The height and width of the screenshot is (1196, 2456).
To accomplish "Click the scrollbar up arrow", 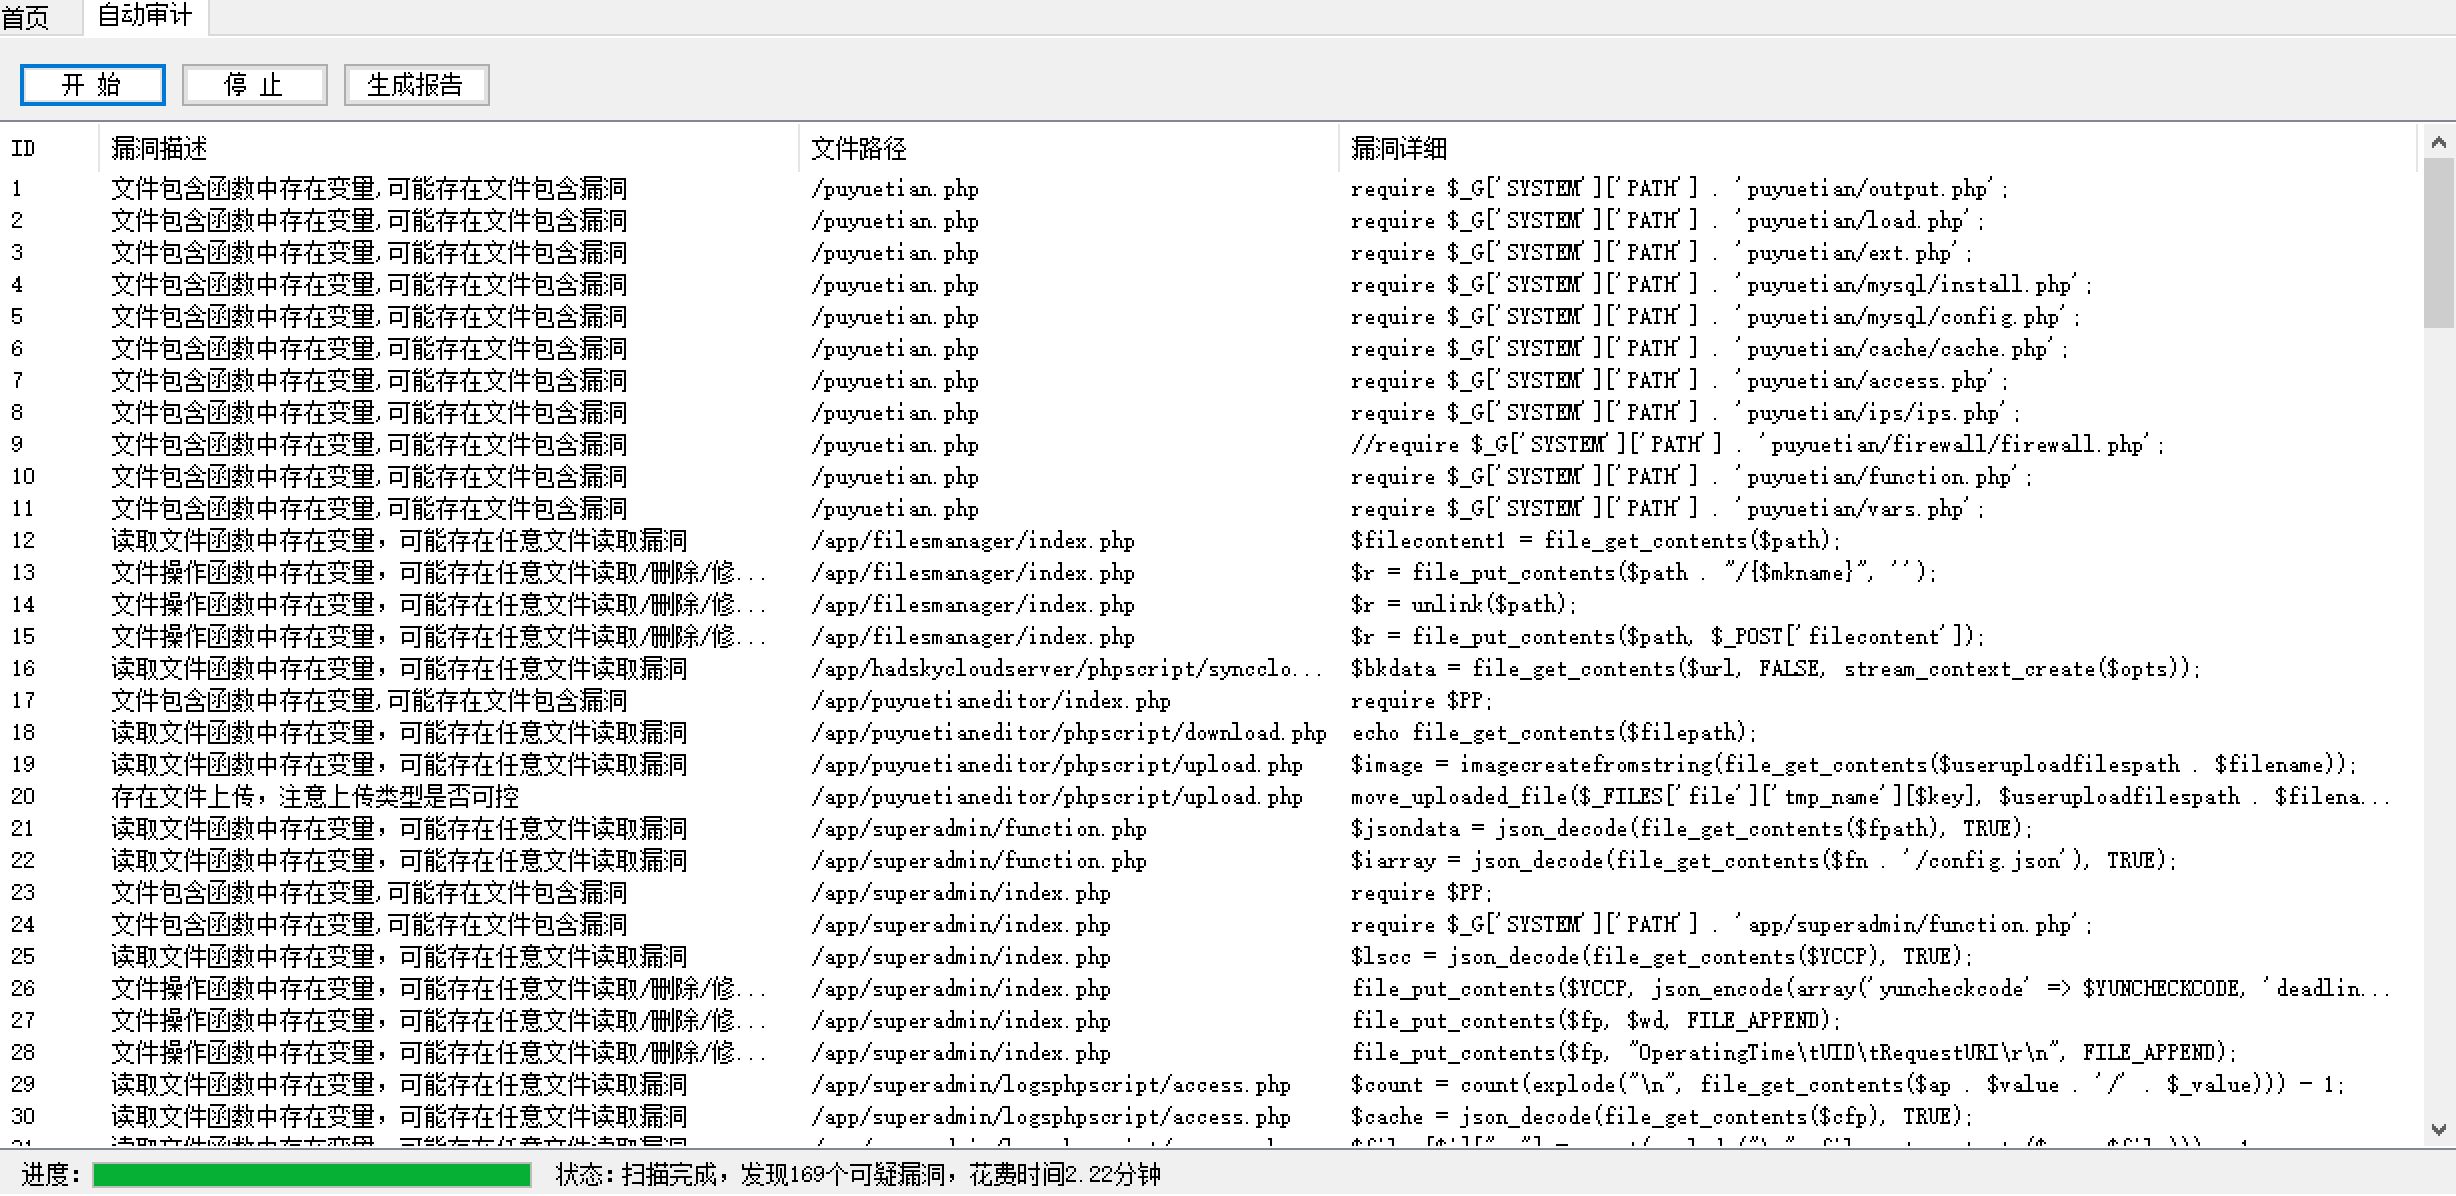I will point(2439,143).
